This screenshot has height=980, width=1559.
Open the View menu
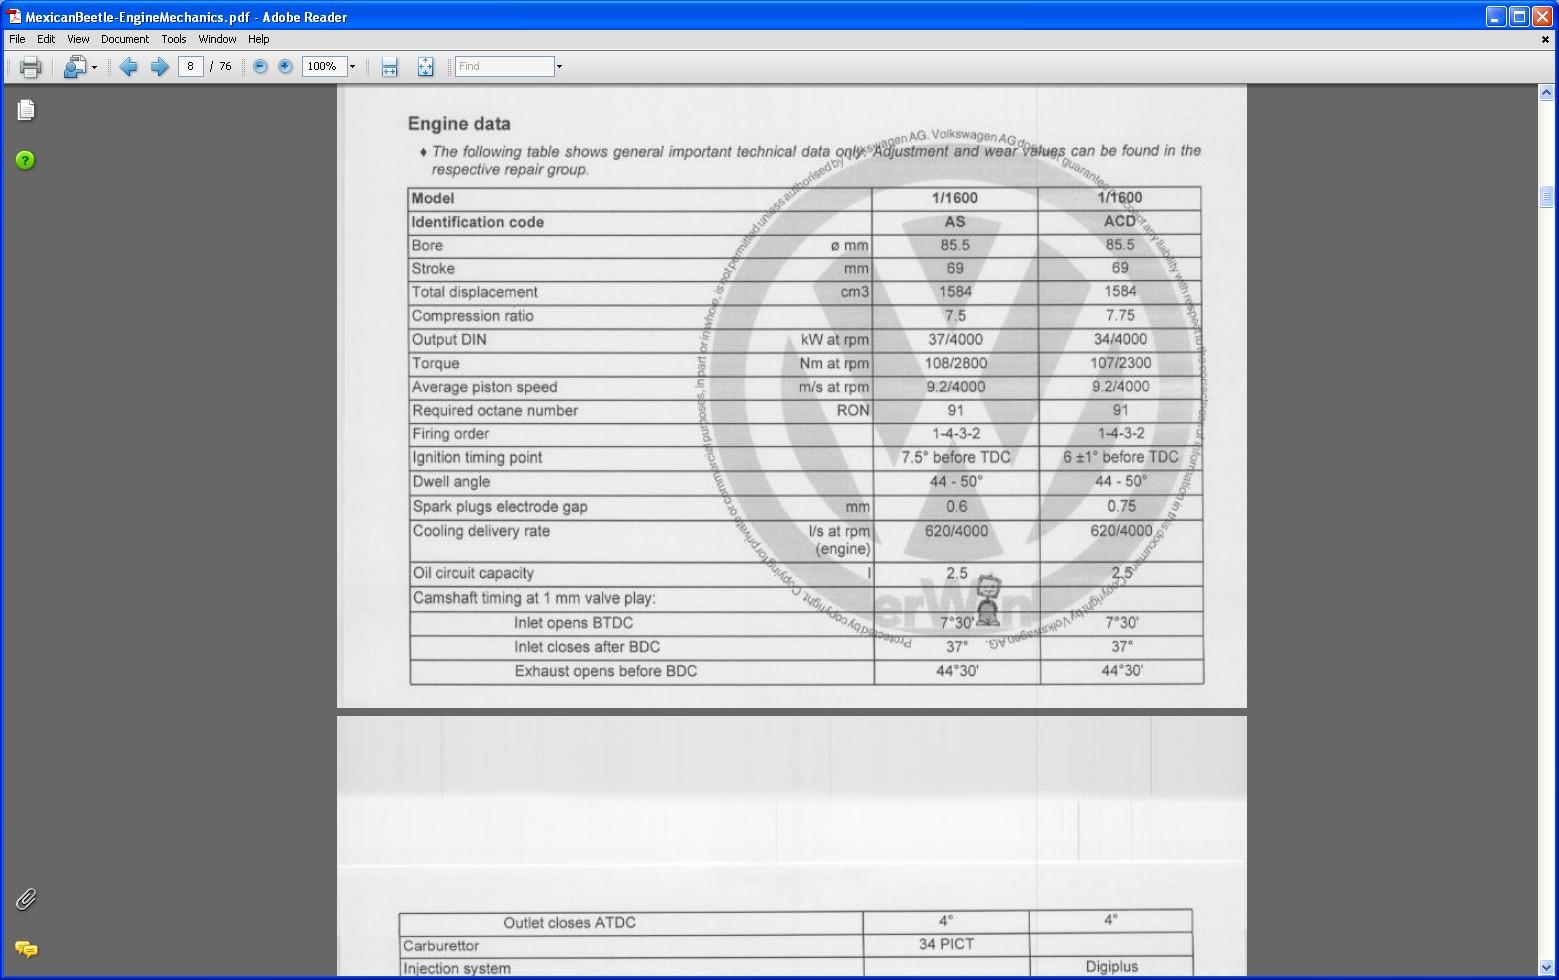pos(78,39)
